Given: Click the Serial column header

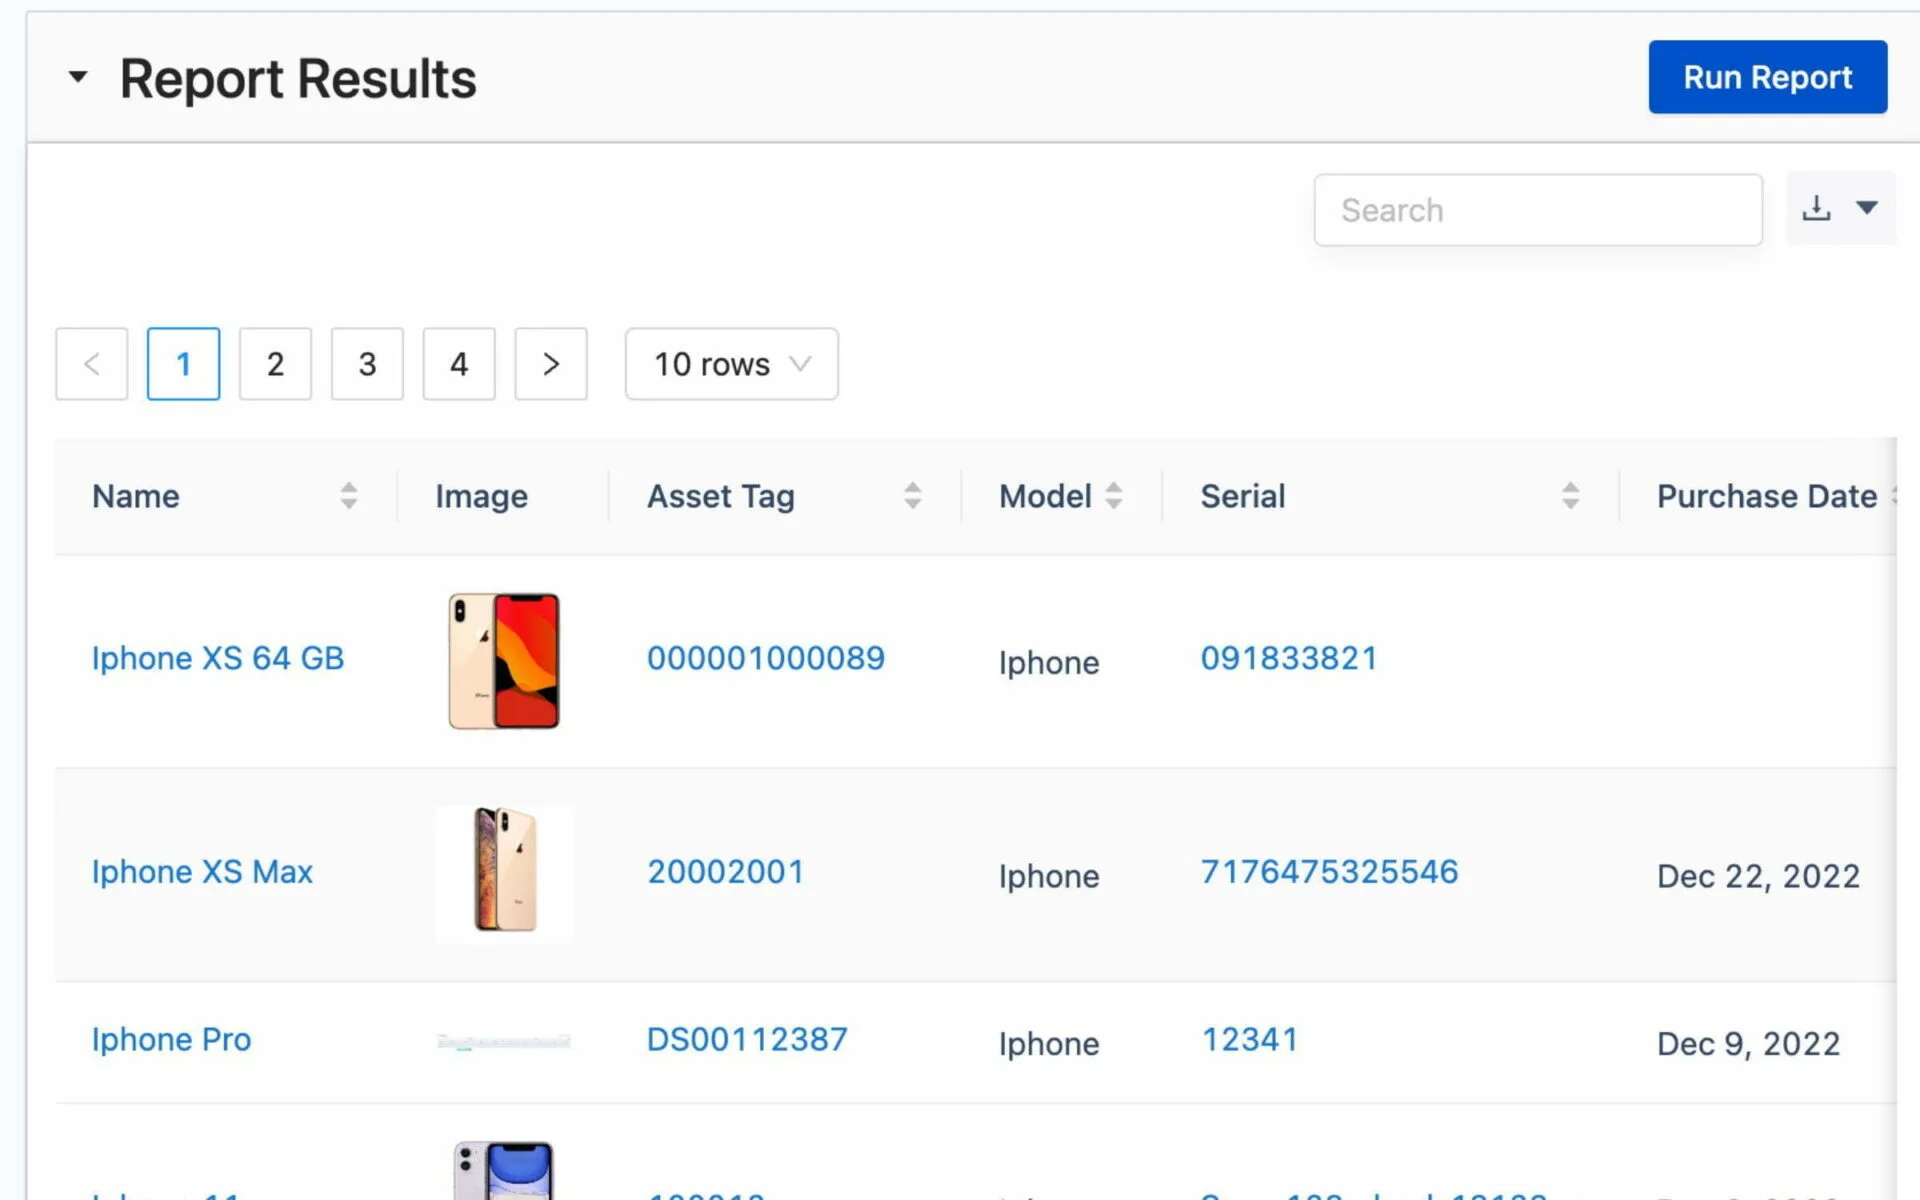Looking at the screenshot, I should tap(1243, 496).
